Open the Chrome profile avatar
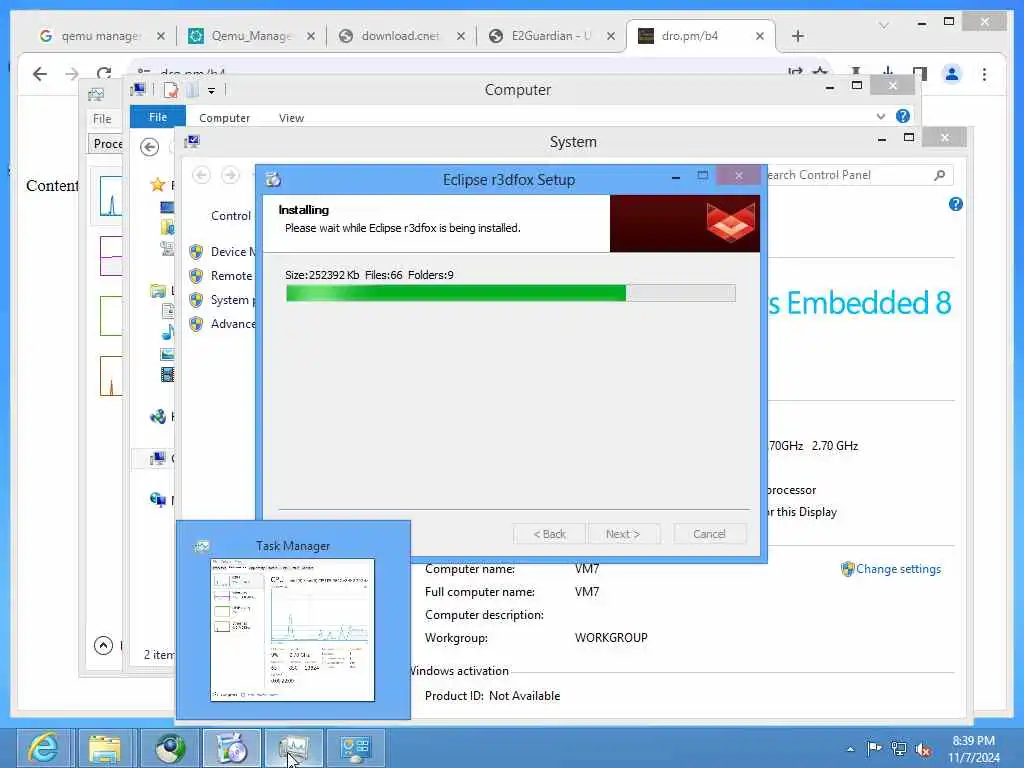The height and width of the screenshot is (768, 1024). pyautogui.click(x=952, y=74)
